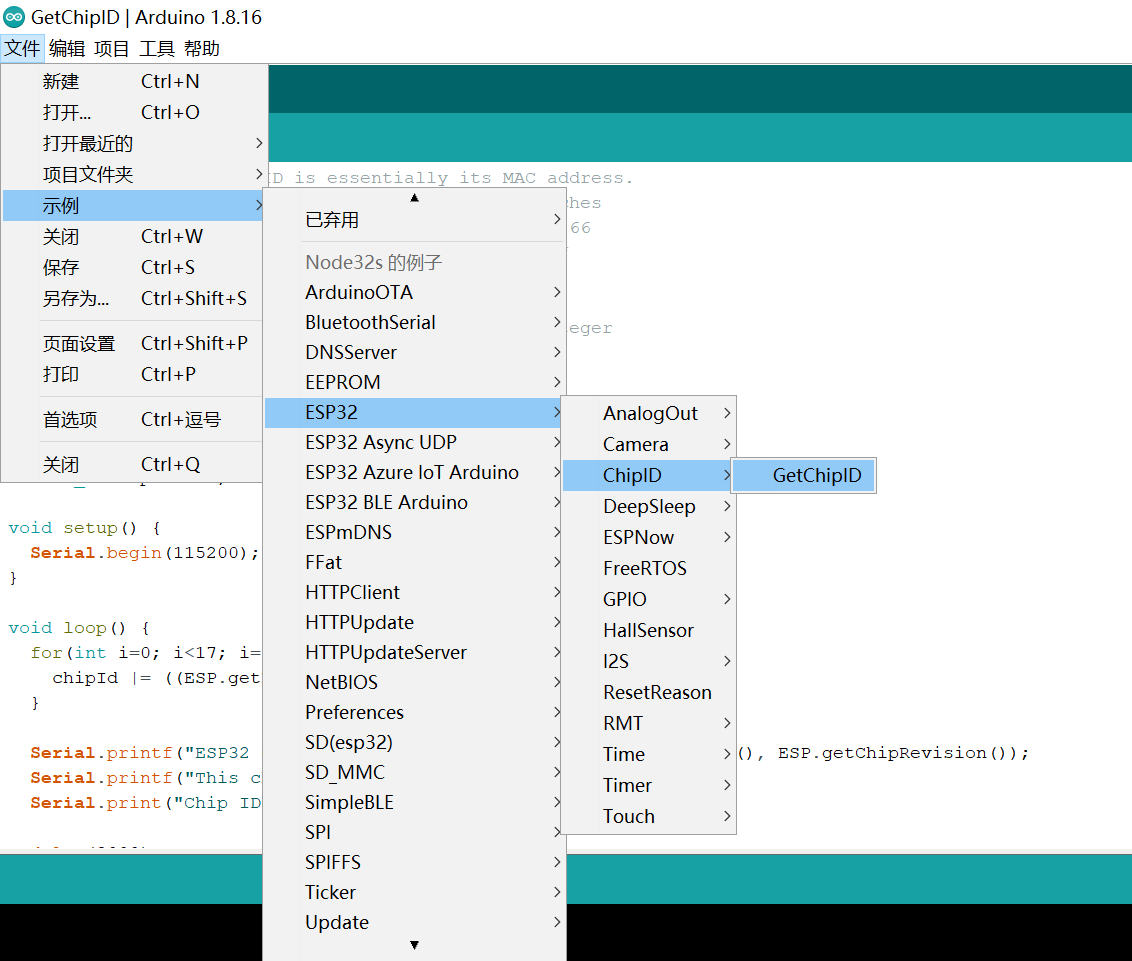Image resolution: width=1132 pixels, height=961 pixels.
Task: Click the 帮助 help menu
Action: point(202,48)
